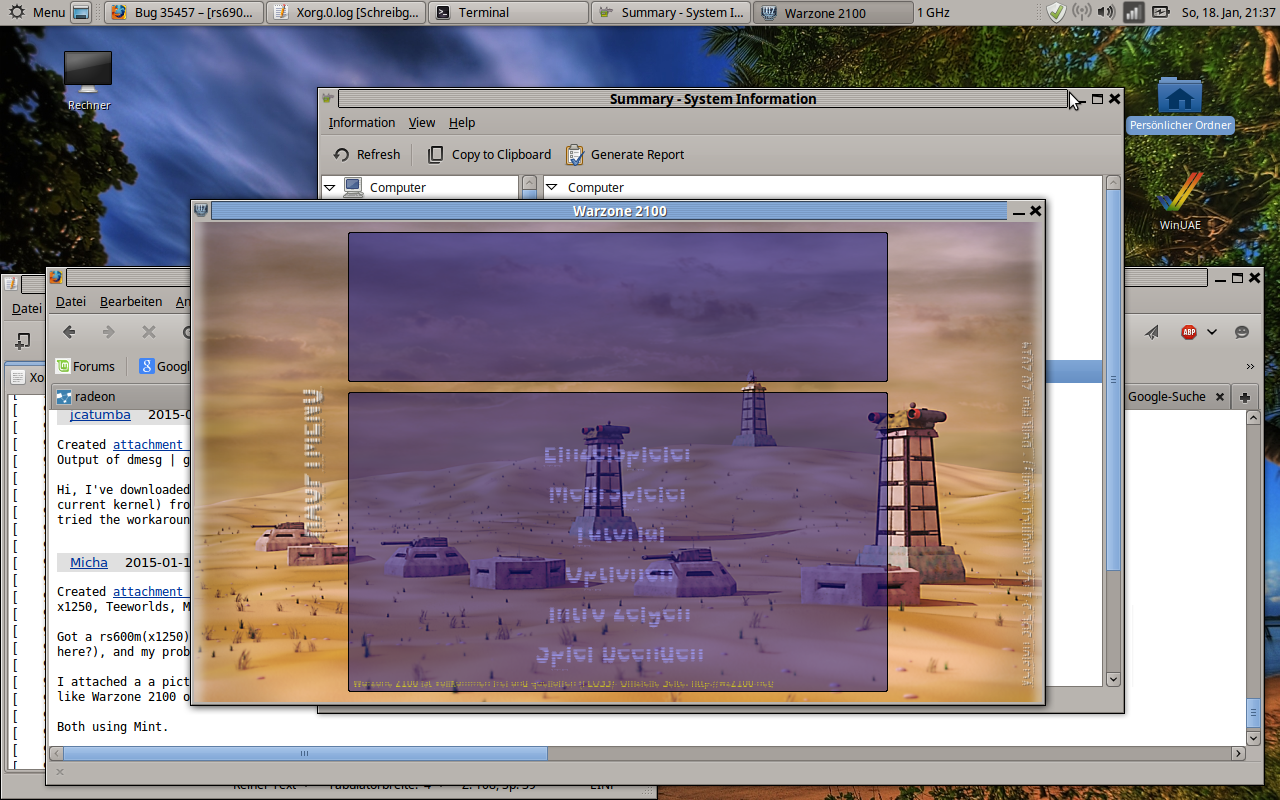The image size is (1280, 800).
Task: Collapse the Computer tree node in left pane
Action: click(x=330, y=187)
